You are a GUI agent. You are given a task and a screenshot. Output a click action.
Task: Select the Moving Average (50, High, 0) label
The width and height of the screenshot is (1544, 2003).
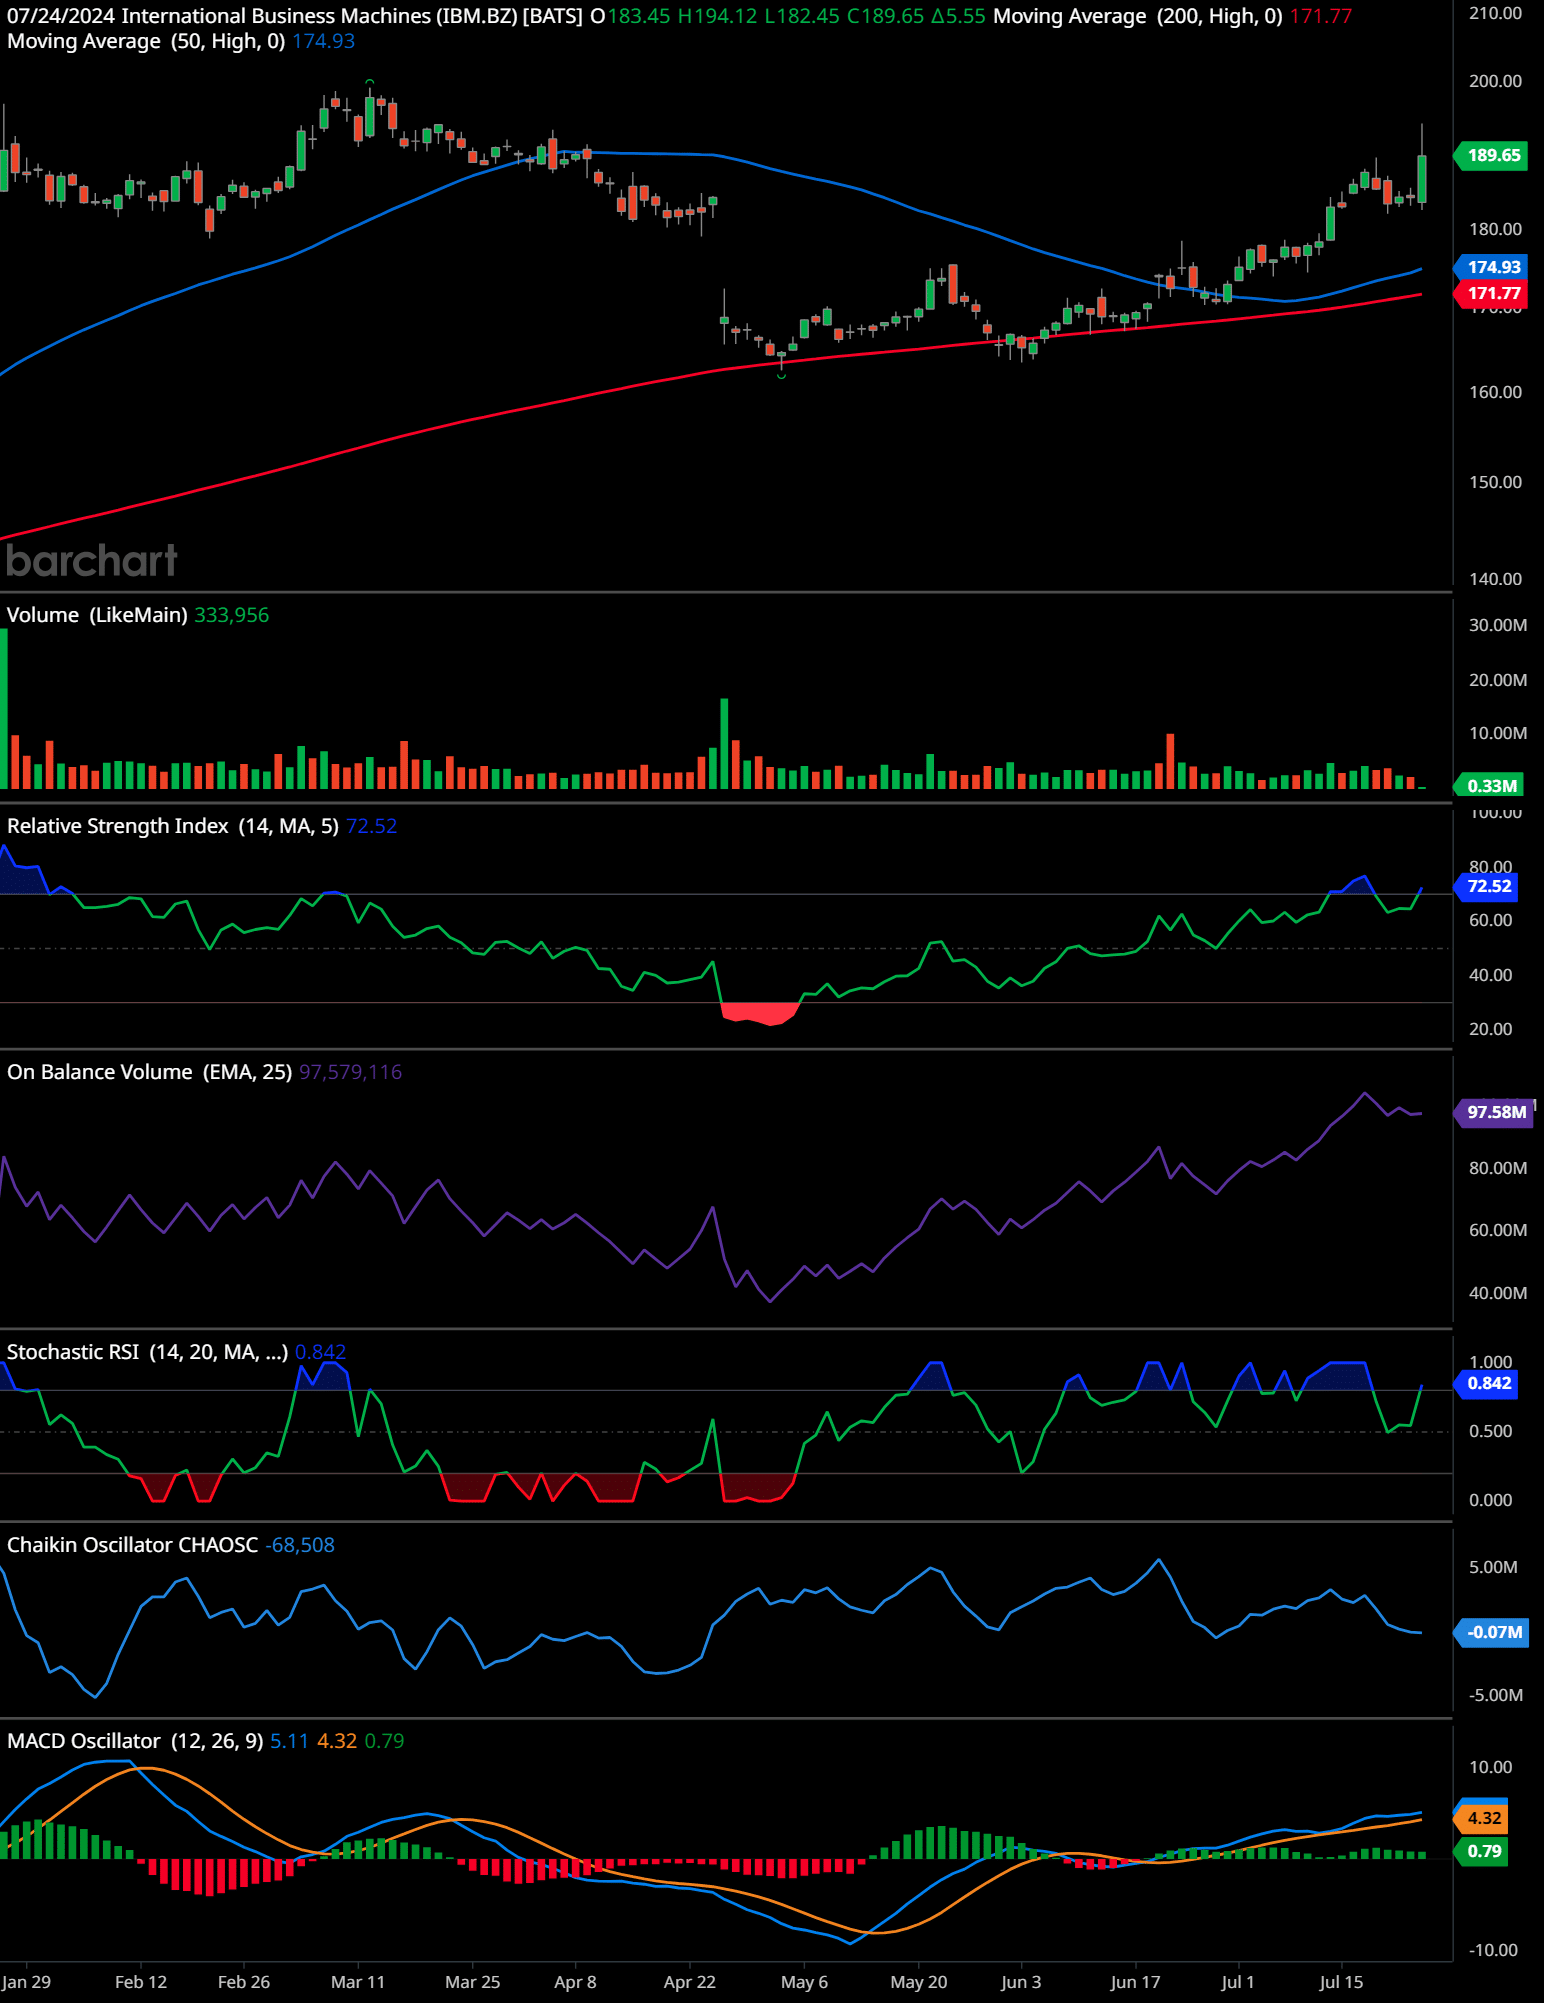click(146, 41)
